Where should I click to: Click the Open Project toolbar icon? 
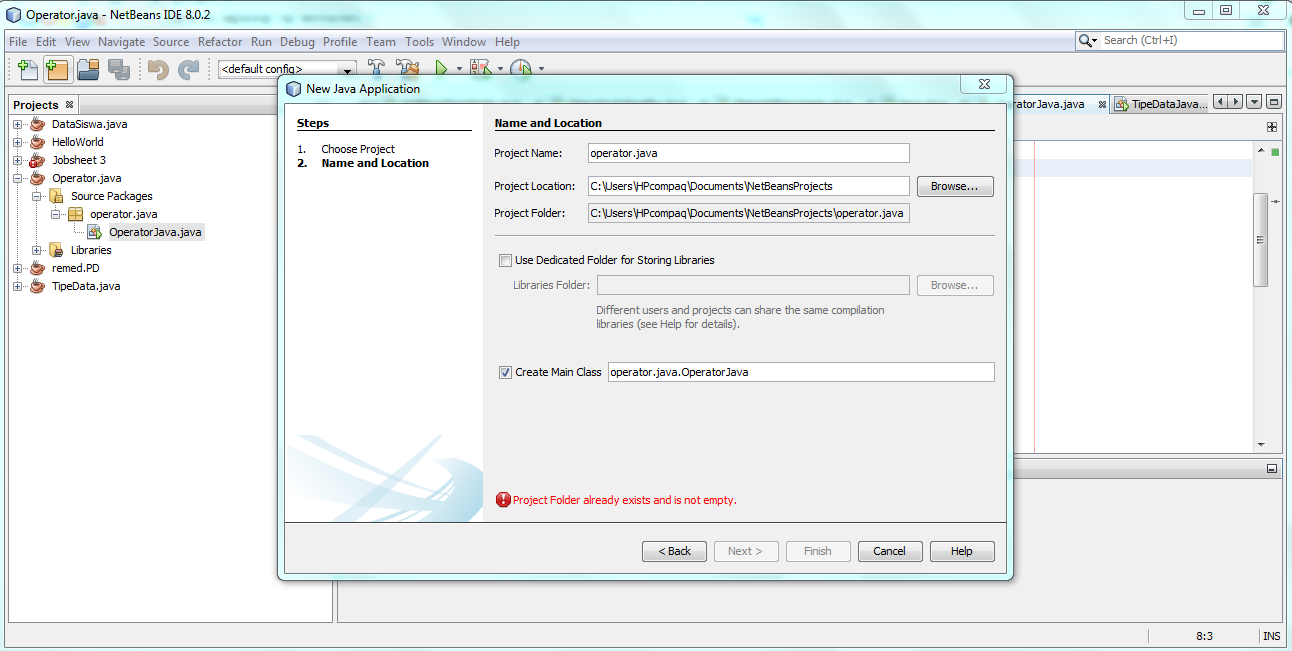pyautogui.click(x=88, y=69)
